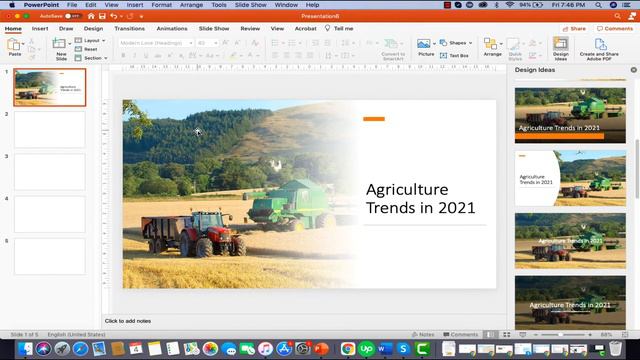Screen dimensions: 640x360
Task: Toggle Comments in status bar
Action: [x=460, y=335]
